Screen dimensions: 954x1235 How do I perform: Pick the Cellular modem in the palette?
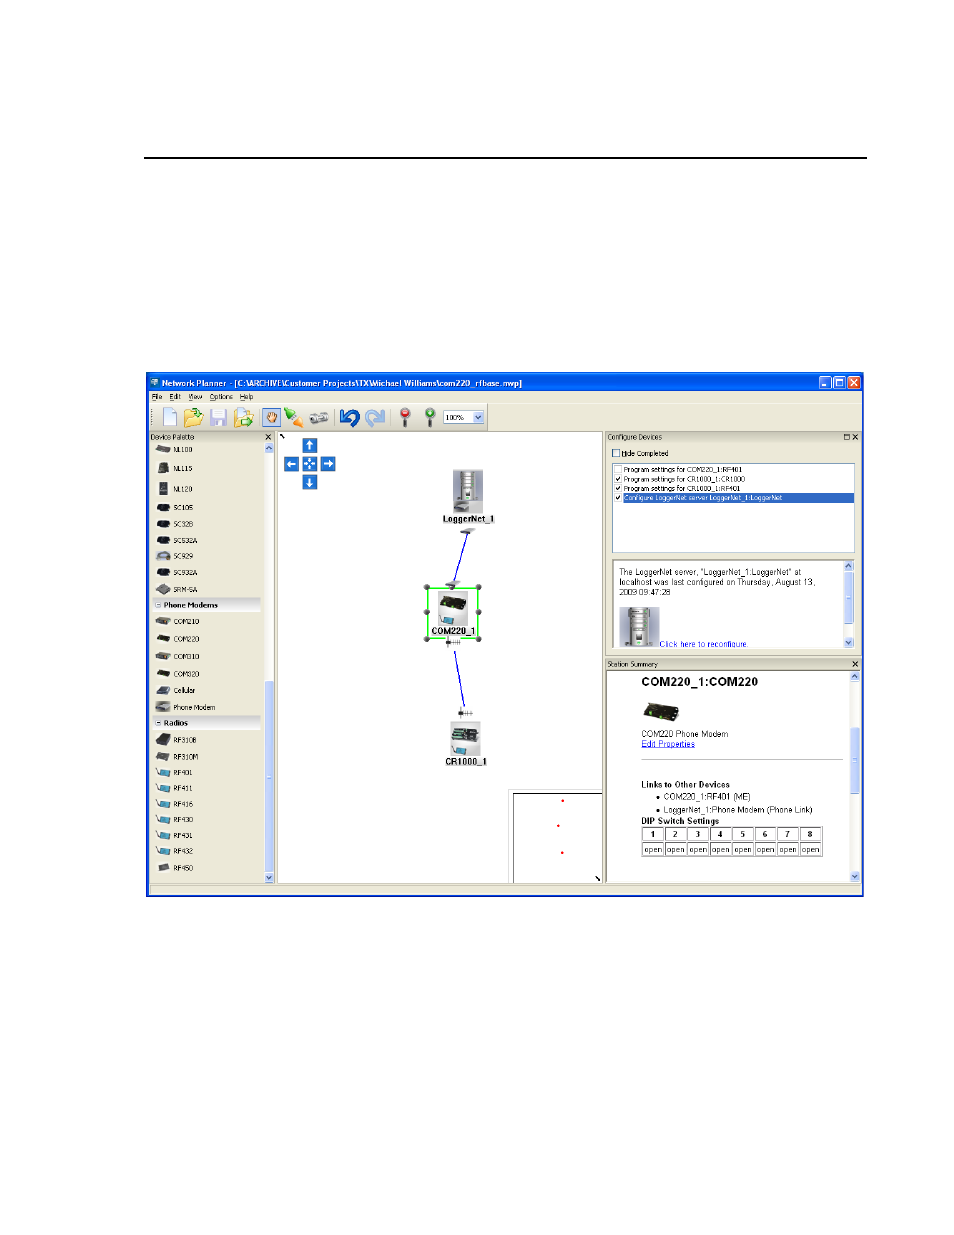pyautogui.click(x=175, y=691)
